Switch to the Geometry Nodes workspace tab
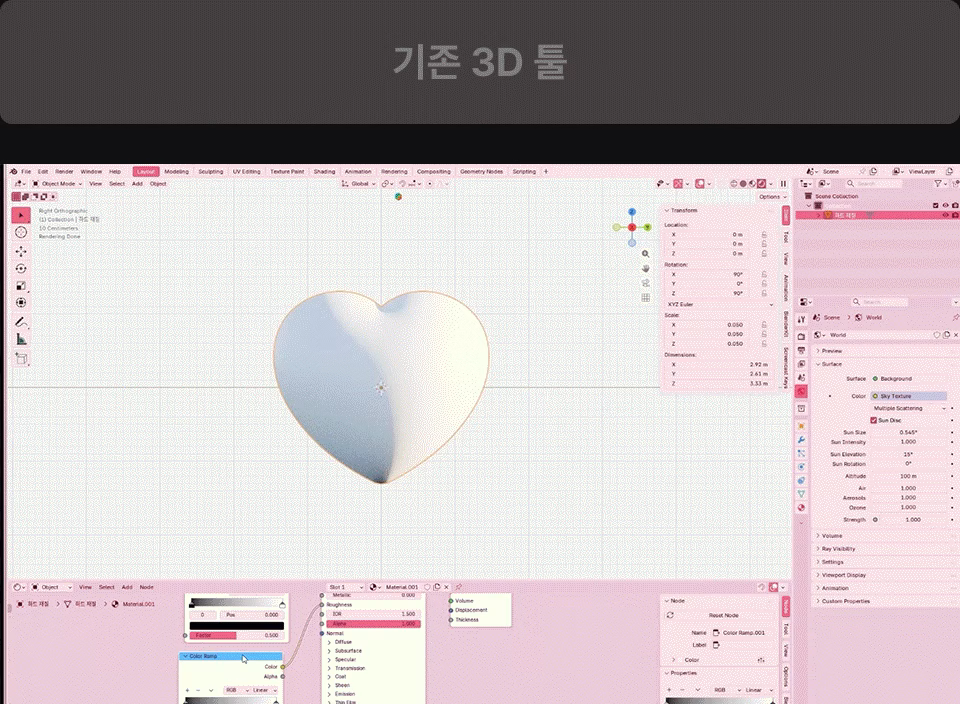 coord(481,171)
